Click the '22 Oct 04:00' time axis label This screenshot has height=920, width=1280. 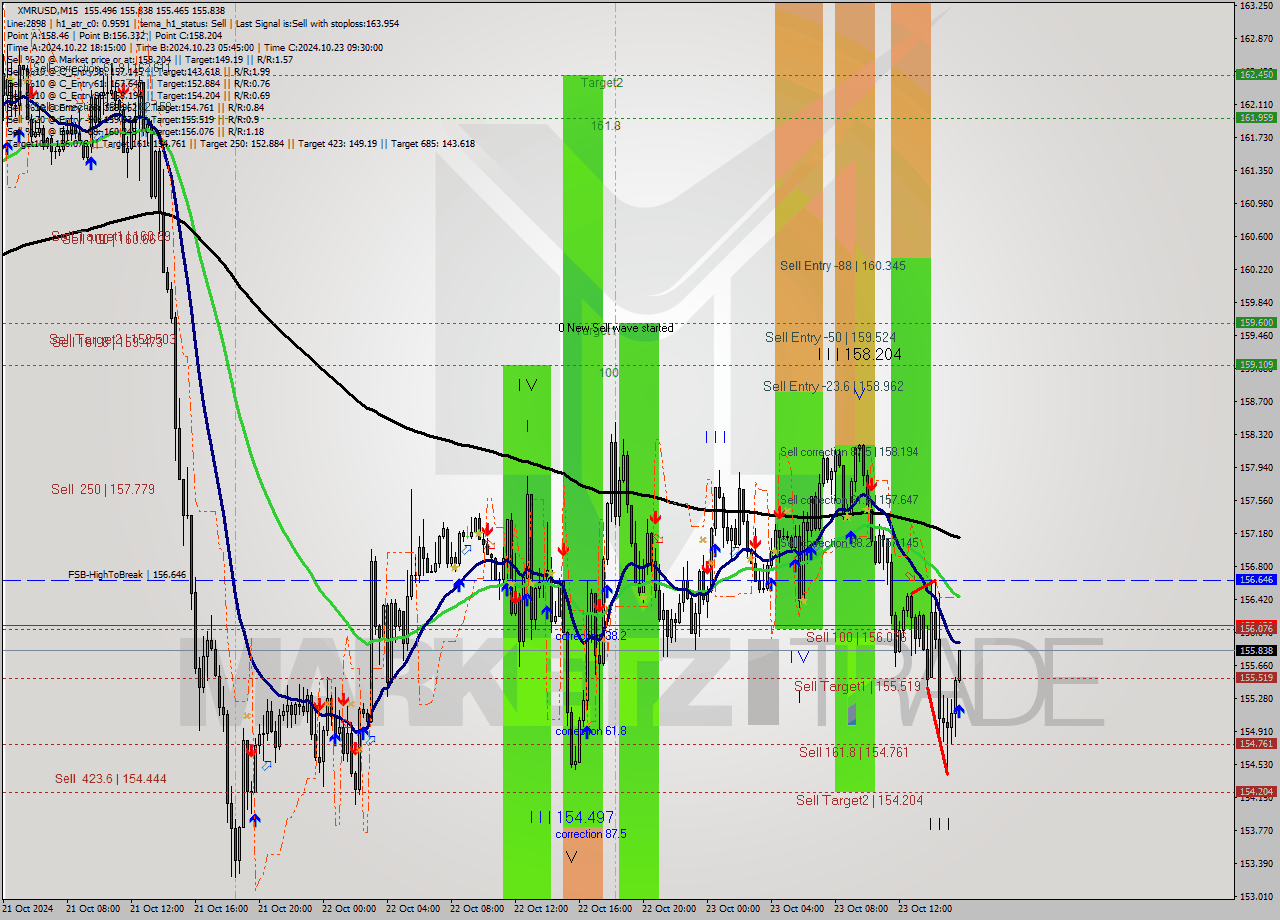[x=412, y=909]
